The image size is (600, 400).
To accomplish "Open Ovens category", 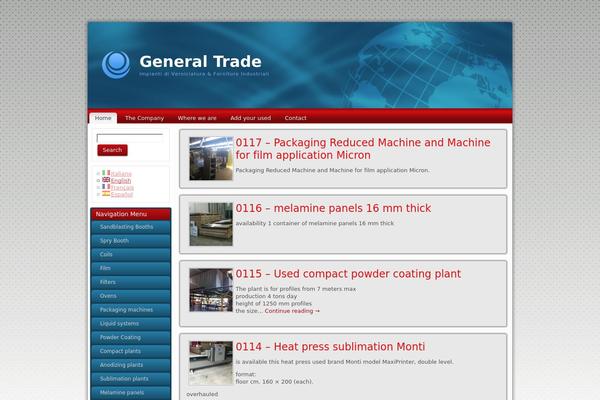I will click(x=131, y=296).
